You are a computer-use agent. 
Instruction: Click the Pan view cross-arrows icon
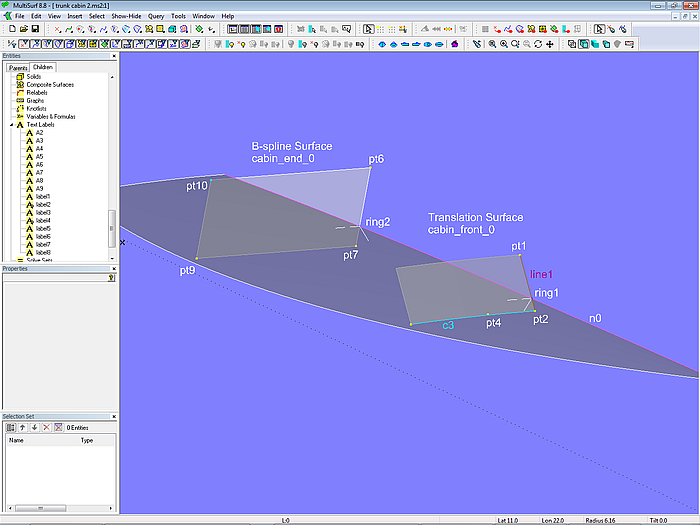point(550,44)
